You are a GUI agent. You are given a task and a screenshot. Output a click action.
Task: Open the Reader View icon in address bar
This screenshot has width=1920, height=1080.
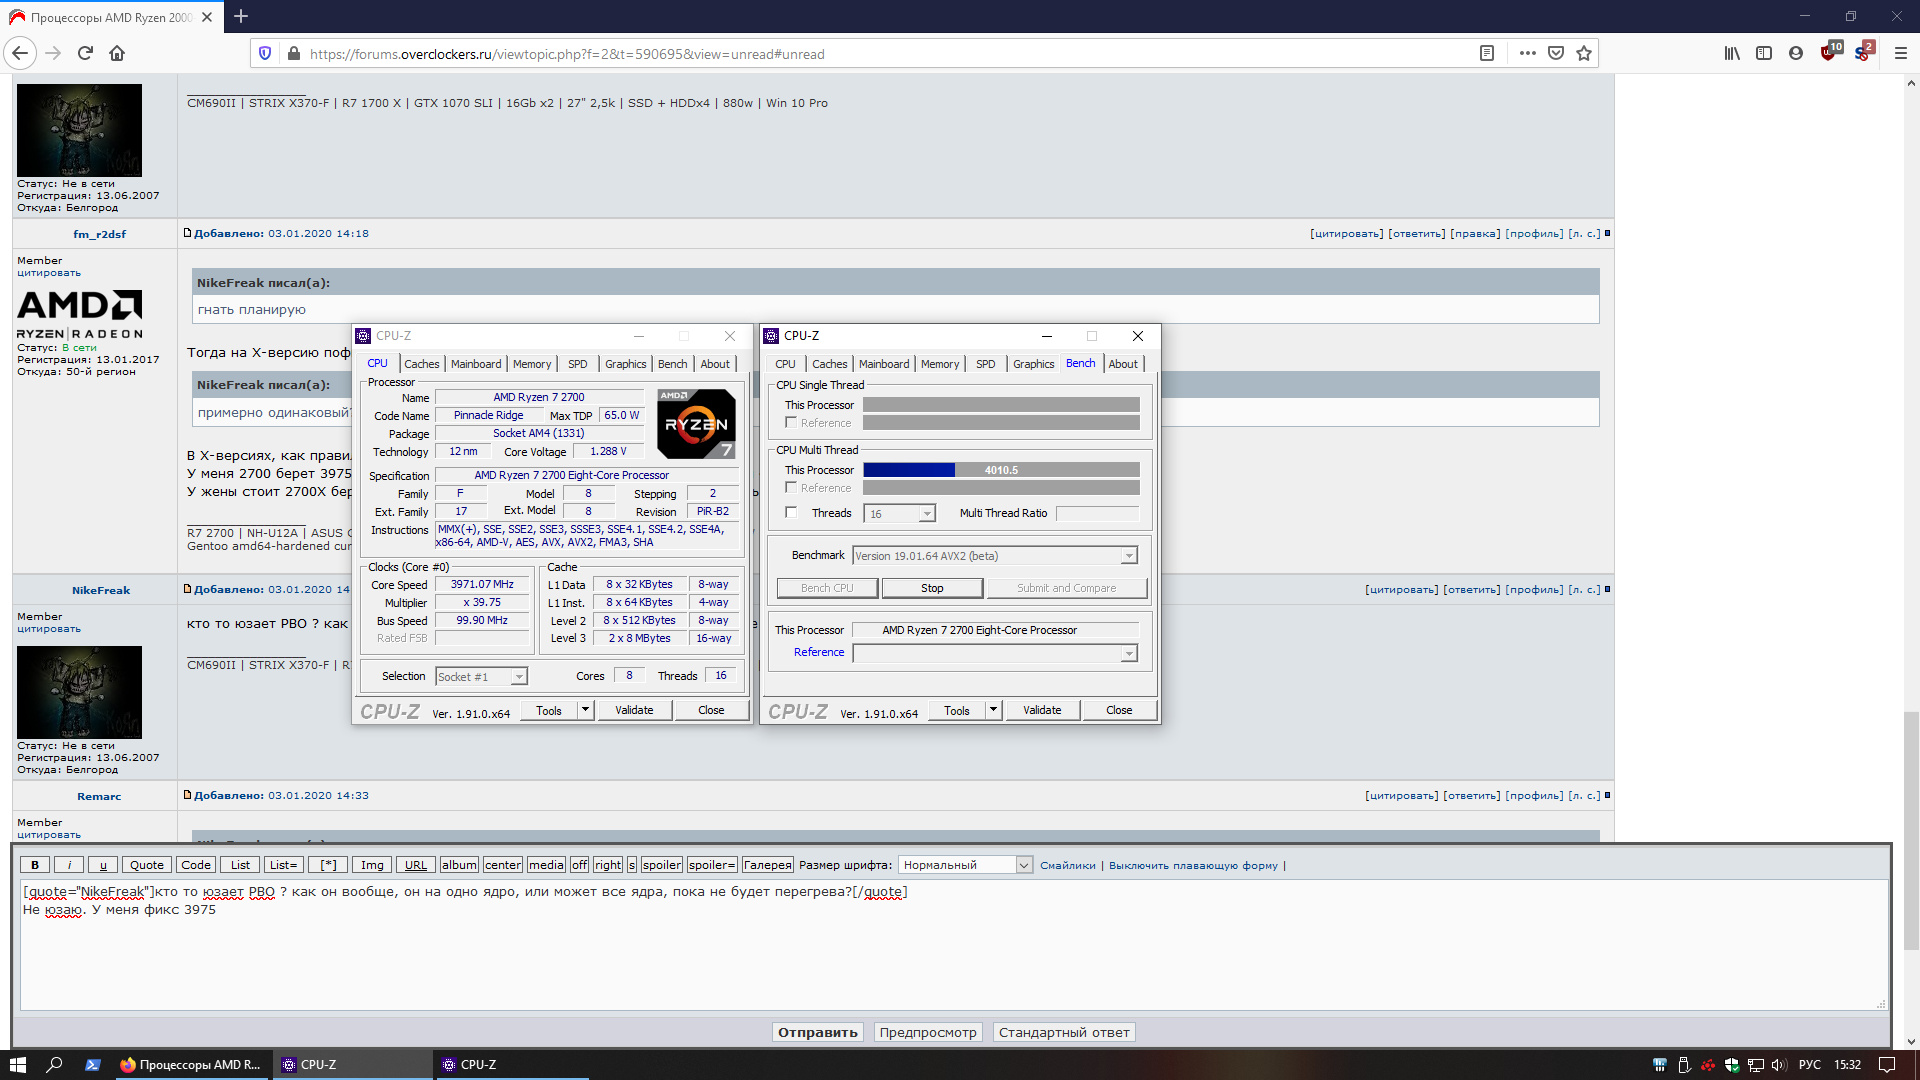(x=1487, y=54)
